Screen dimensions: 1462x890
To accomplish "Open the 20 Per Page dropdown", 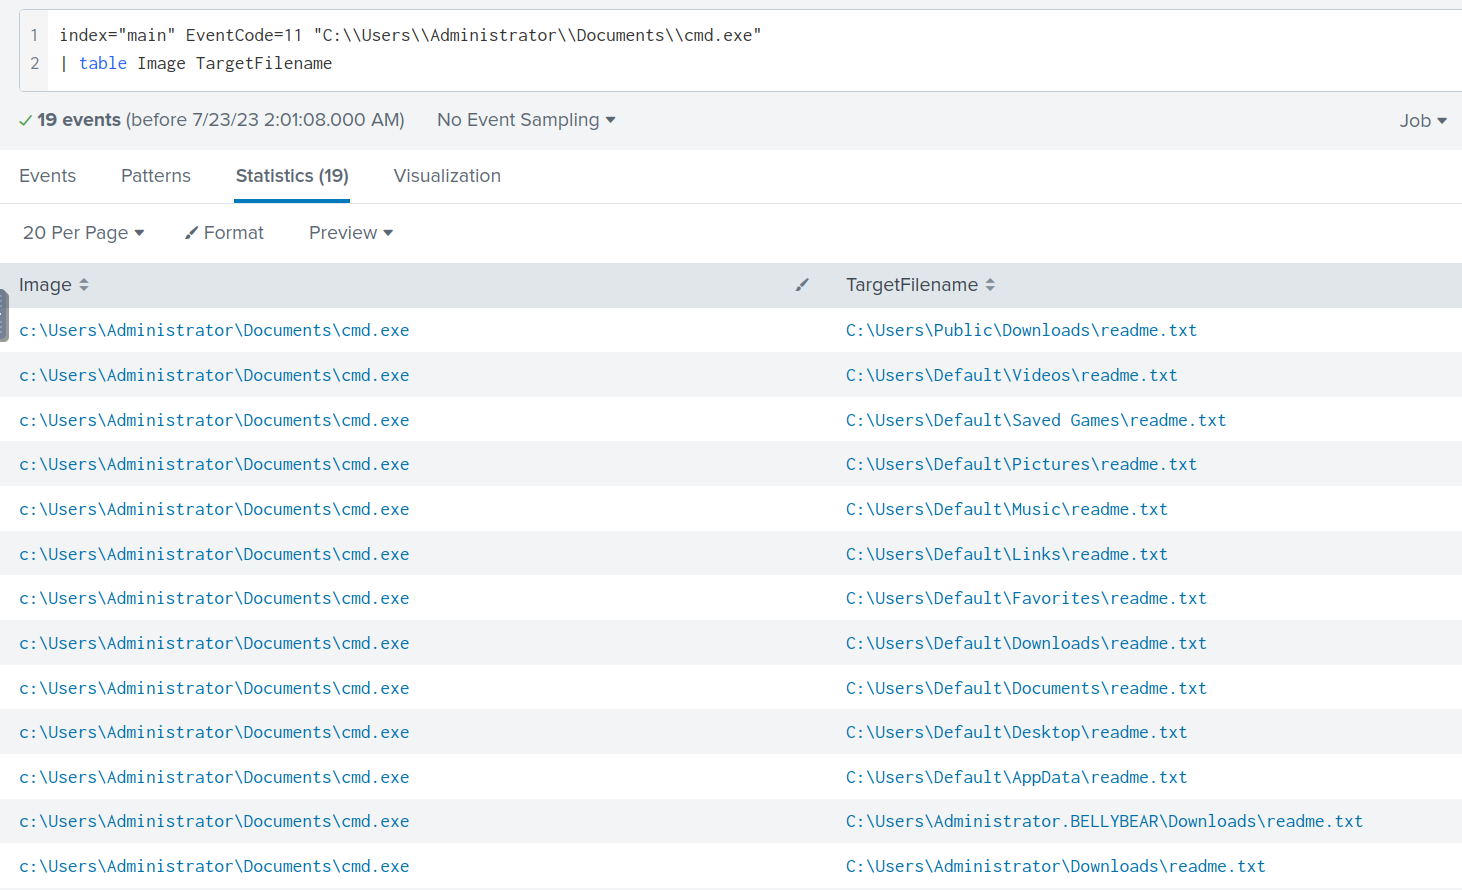I will tap(83, 233).
